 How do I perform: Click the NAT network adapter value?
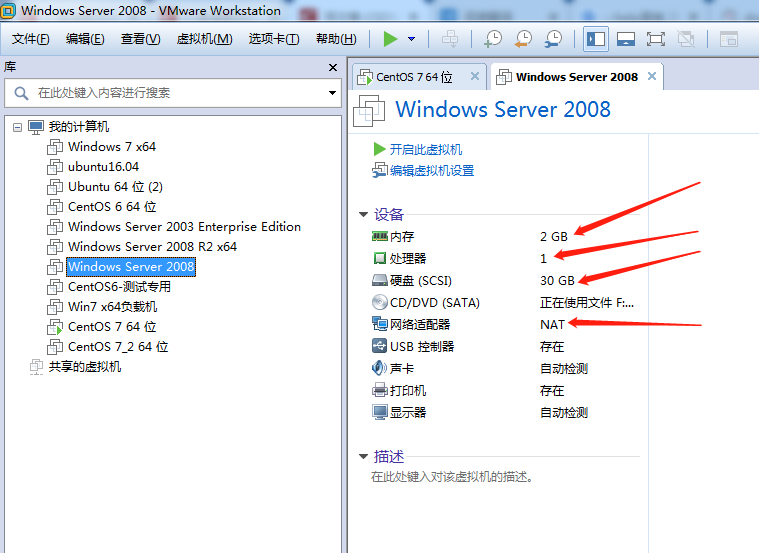[x=552, y=324]
